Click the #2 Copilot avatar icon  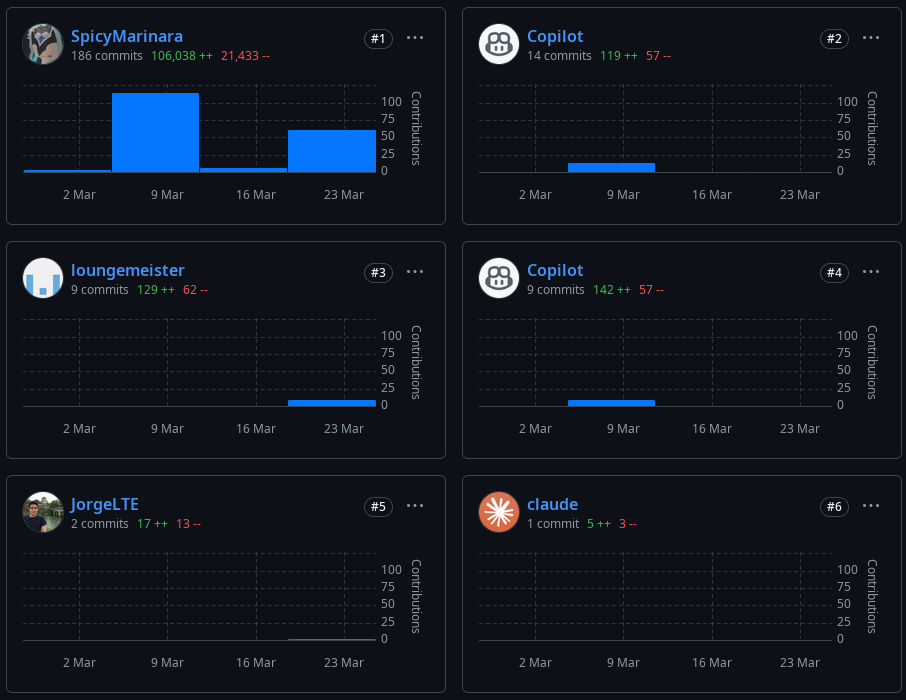(499, 44)
